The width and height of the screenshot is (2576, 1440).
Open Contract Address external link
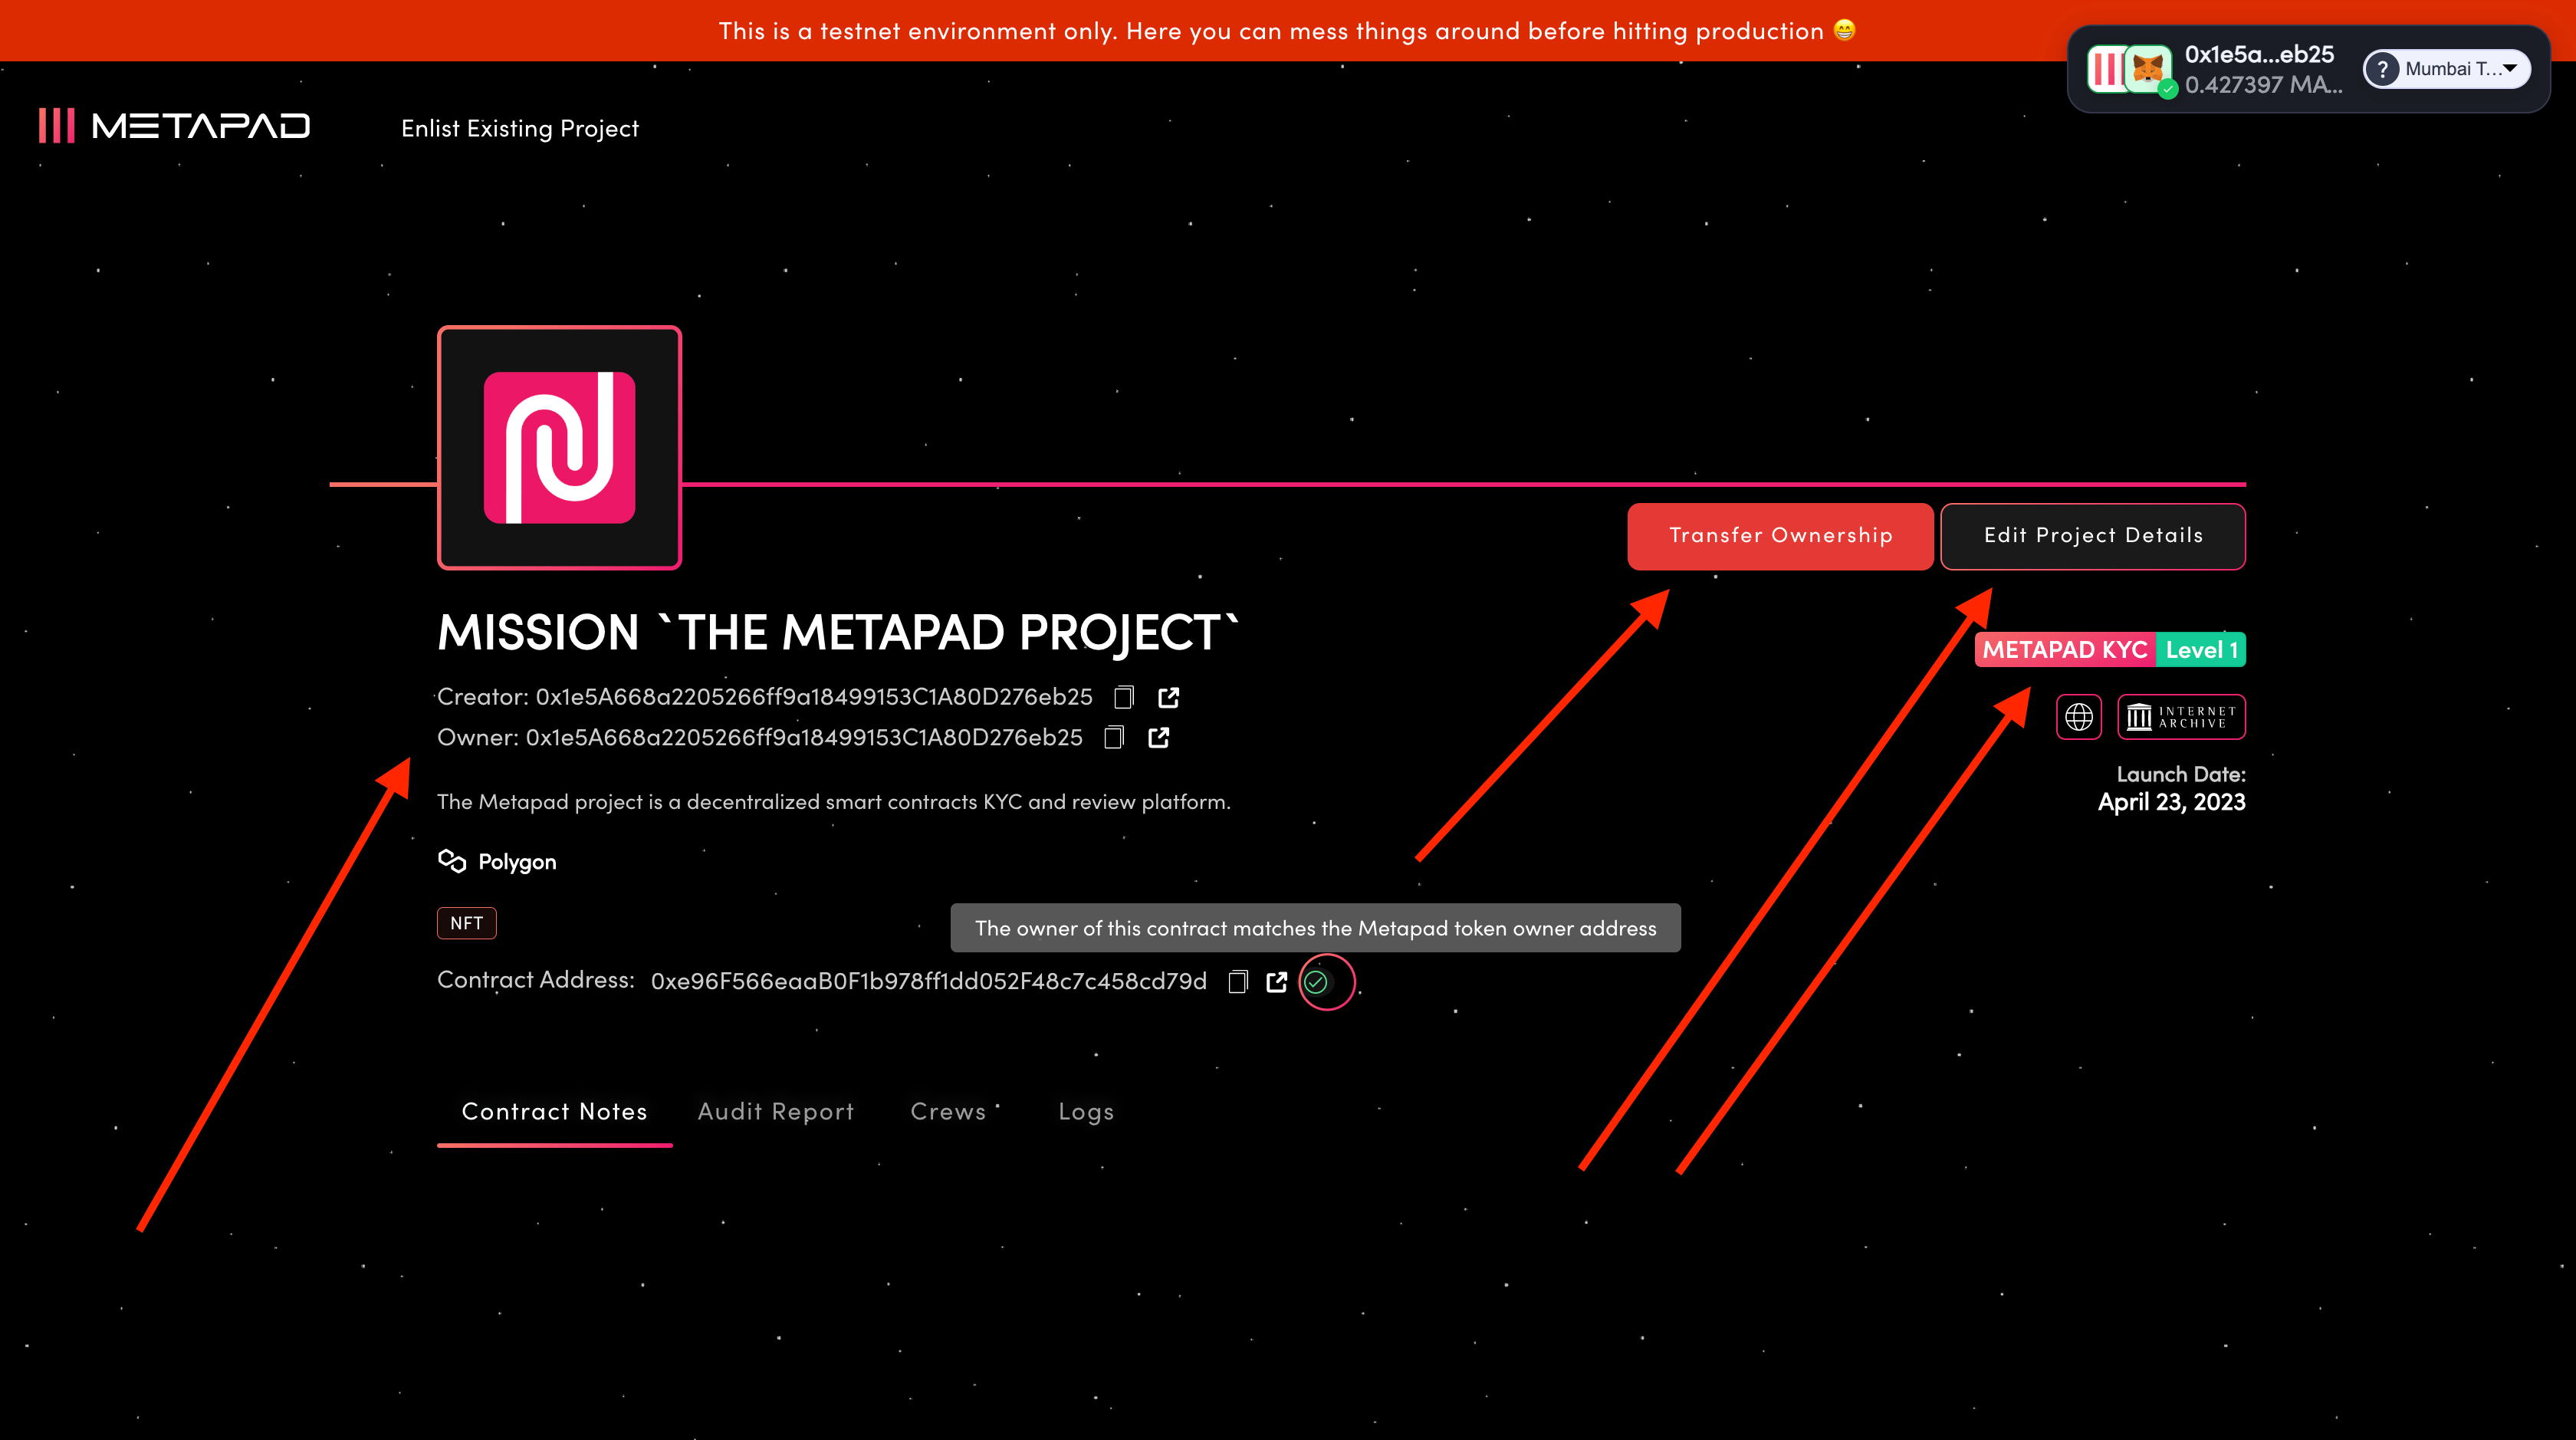1276,982
